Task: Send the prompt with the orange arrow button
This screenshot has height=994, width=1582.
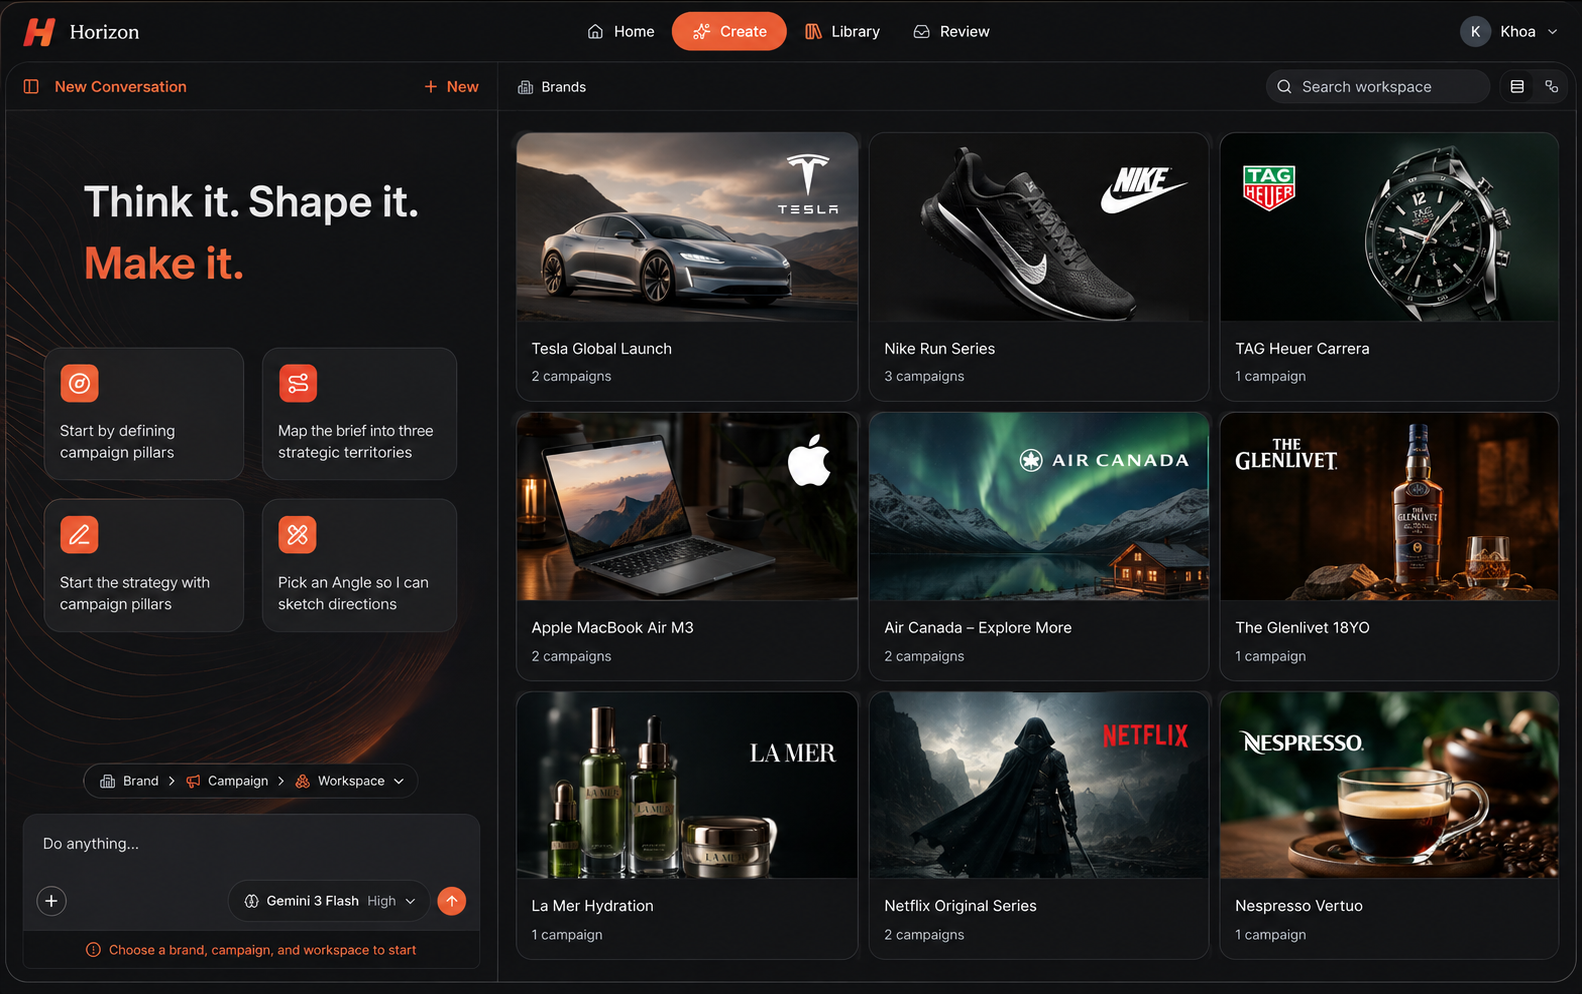Action: click(x=452, y=901)
